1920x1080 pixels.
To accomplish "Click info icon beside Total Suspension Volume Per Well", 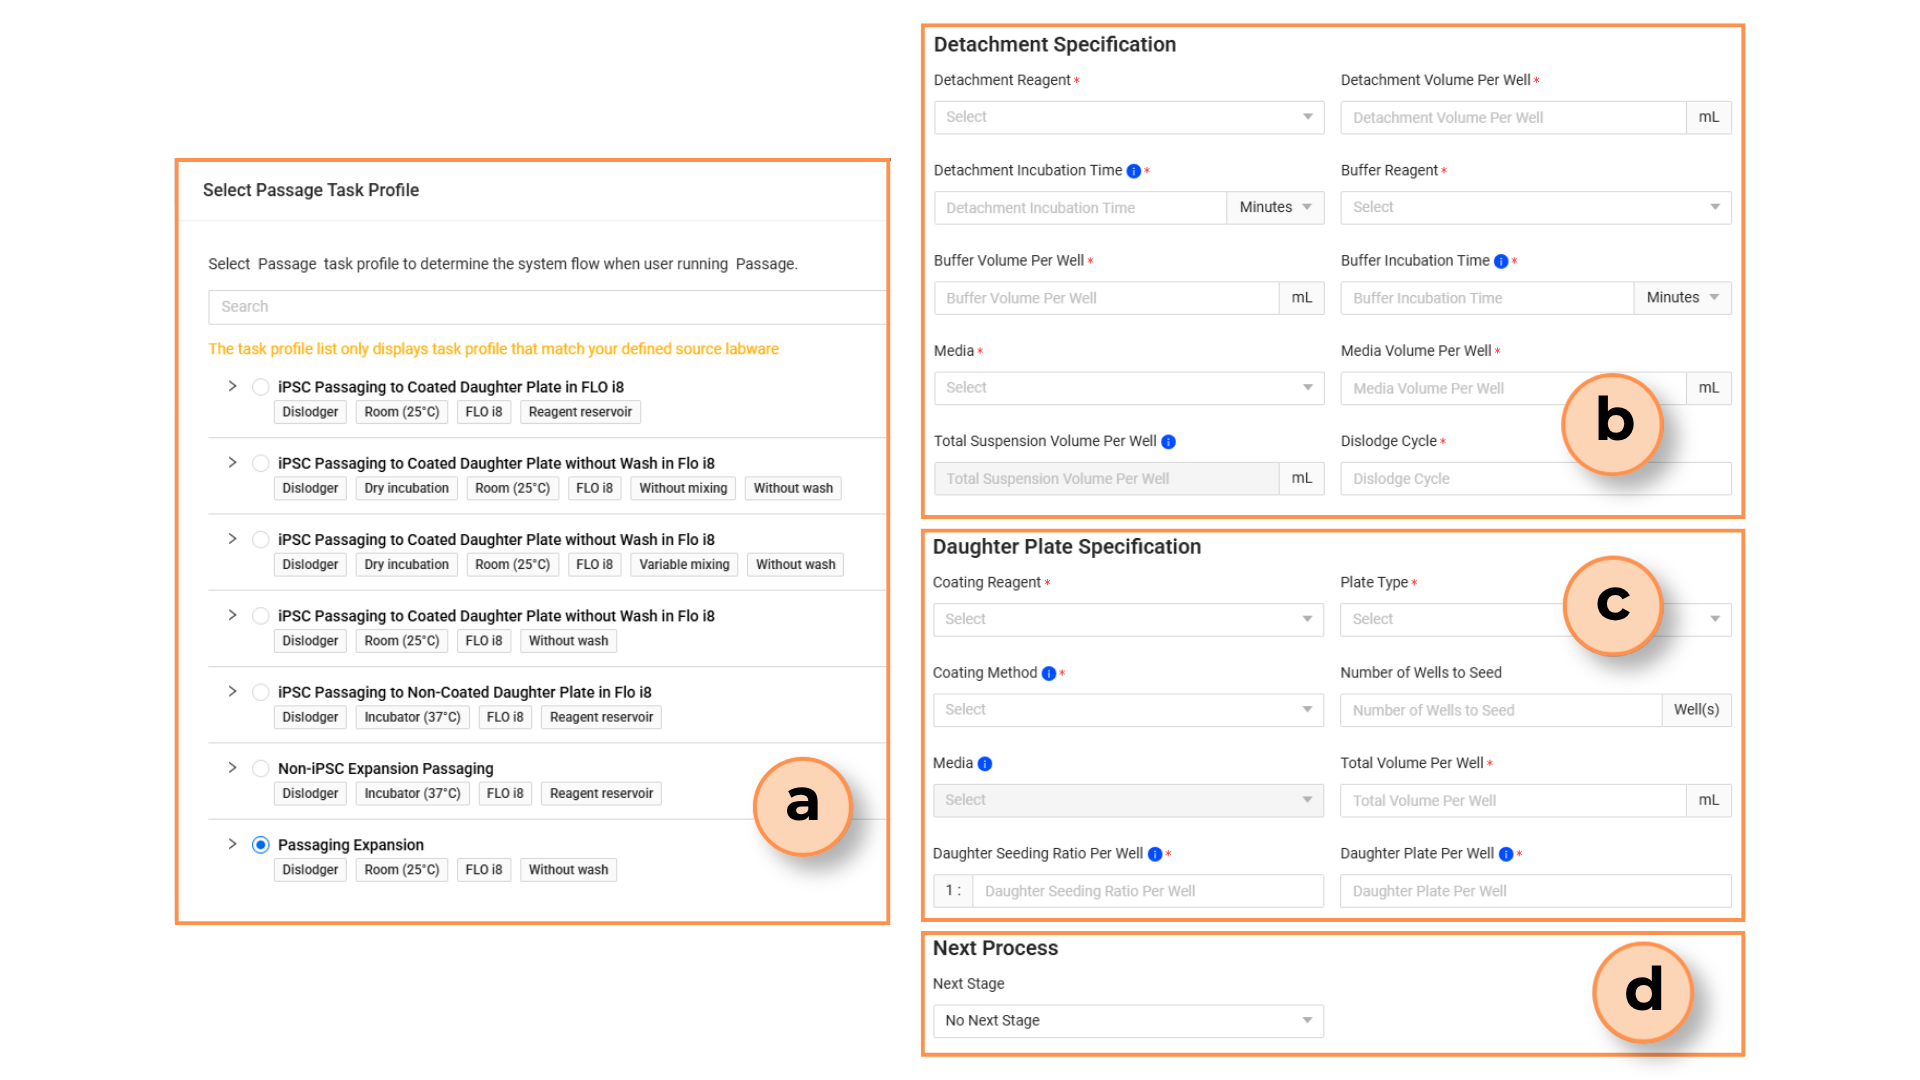I will pos(1168,442).
